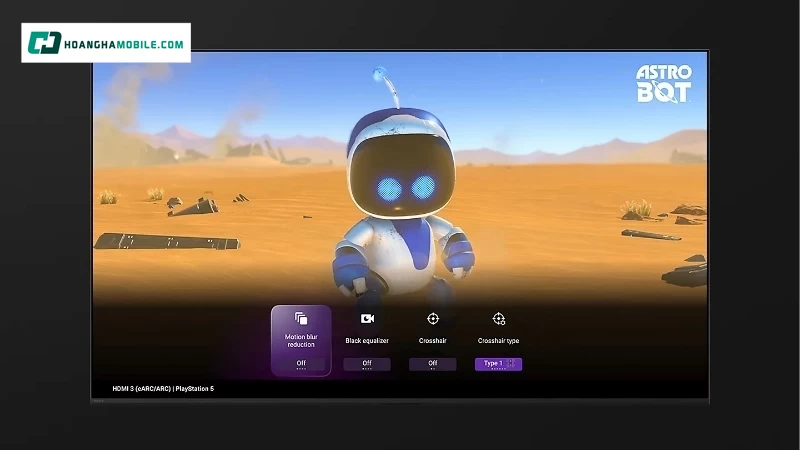Viewport: 800px width, 450px height.
Task: Open the Crosshair type 'Type 1' selector
Action: pyautogui.click(x=494, y=364)
